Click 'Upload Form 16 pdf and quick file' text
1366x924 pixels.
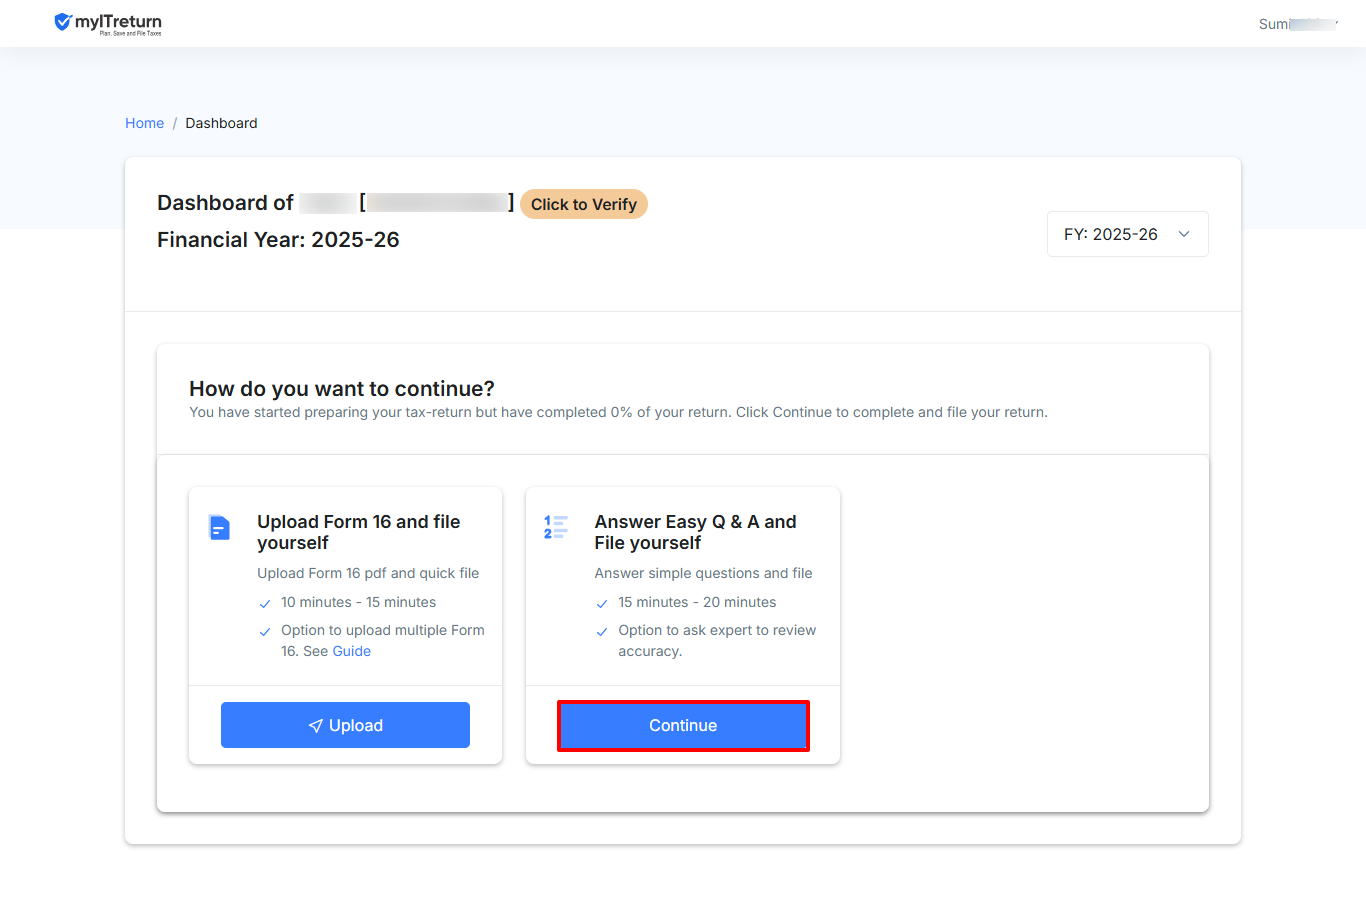pos(368,573)
